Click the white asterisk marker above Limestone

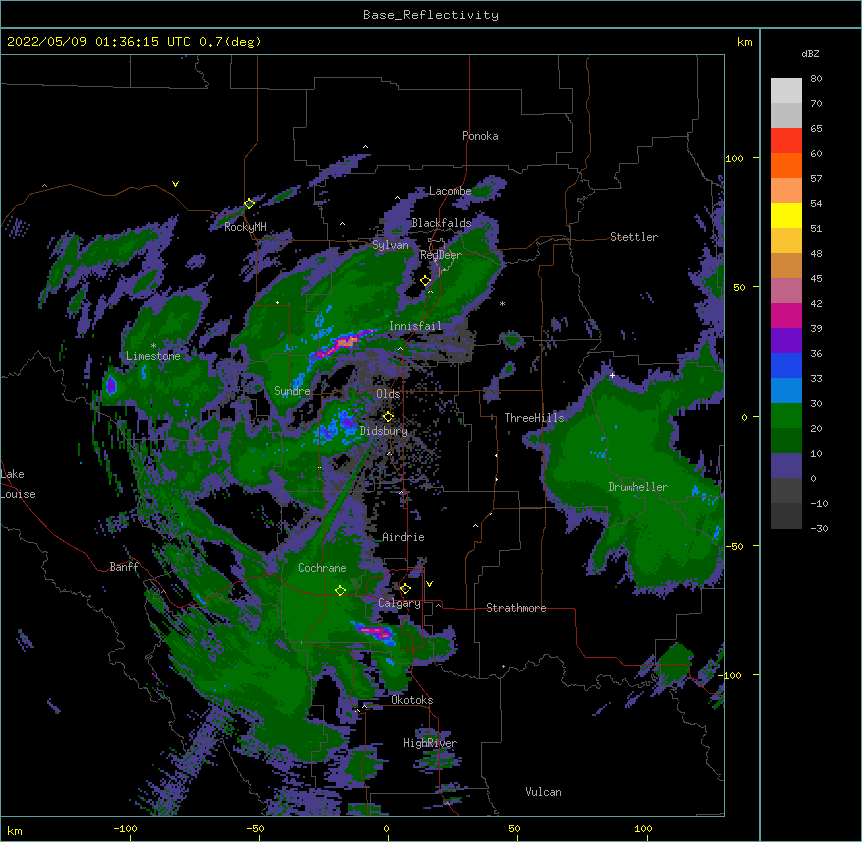[153, 346]
